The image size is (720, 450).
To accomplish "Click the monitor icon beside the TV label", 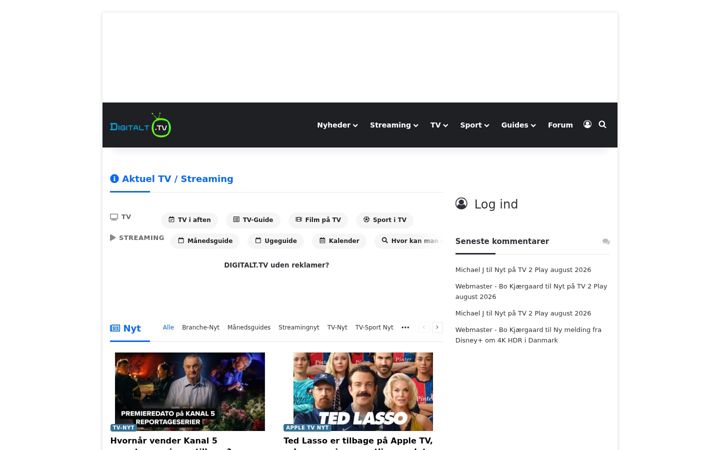I will tap(114, 217).
